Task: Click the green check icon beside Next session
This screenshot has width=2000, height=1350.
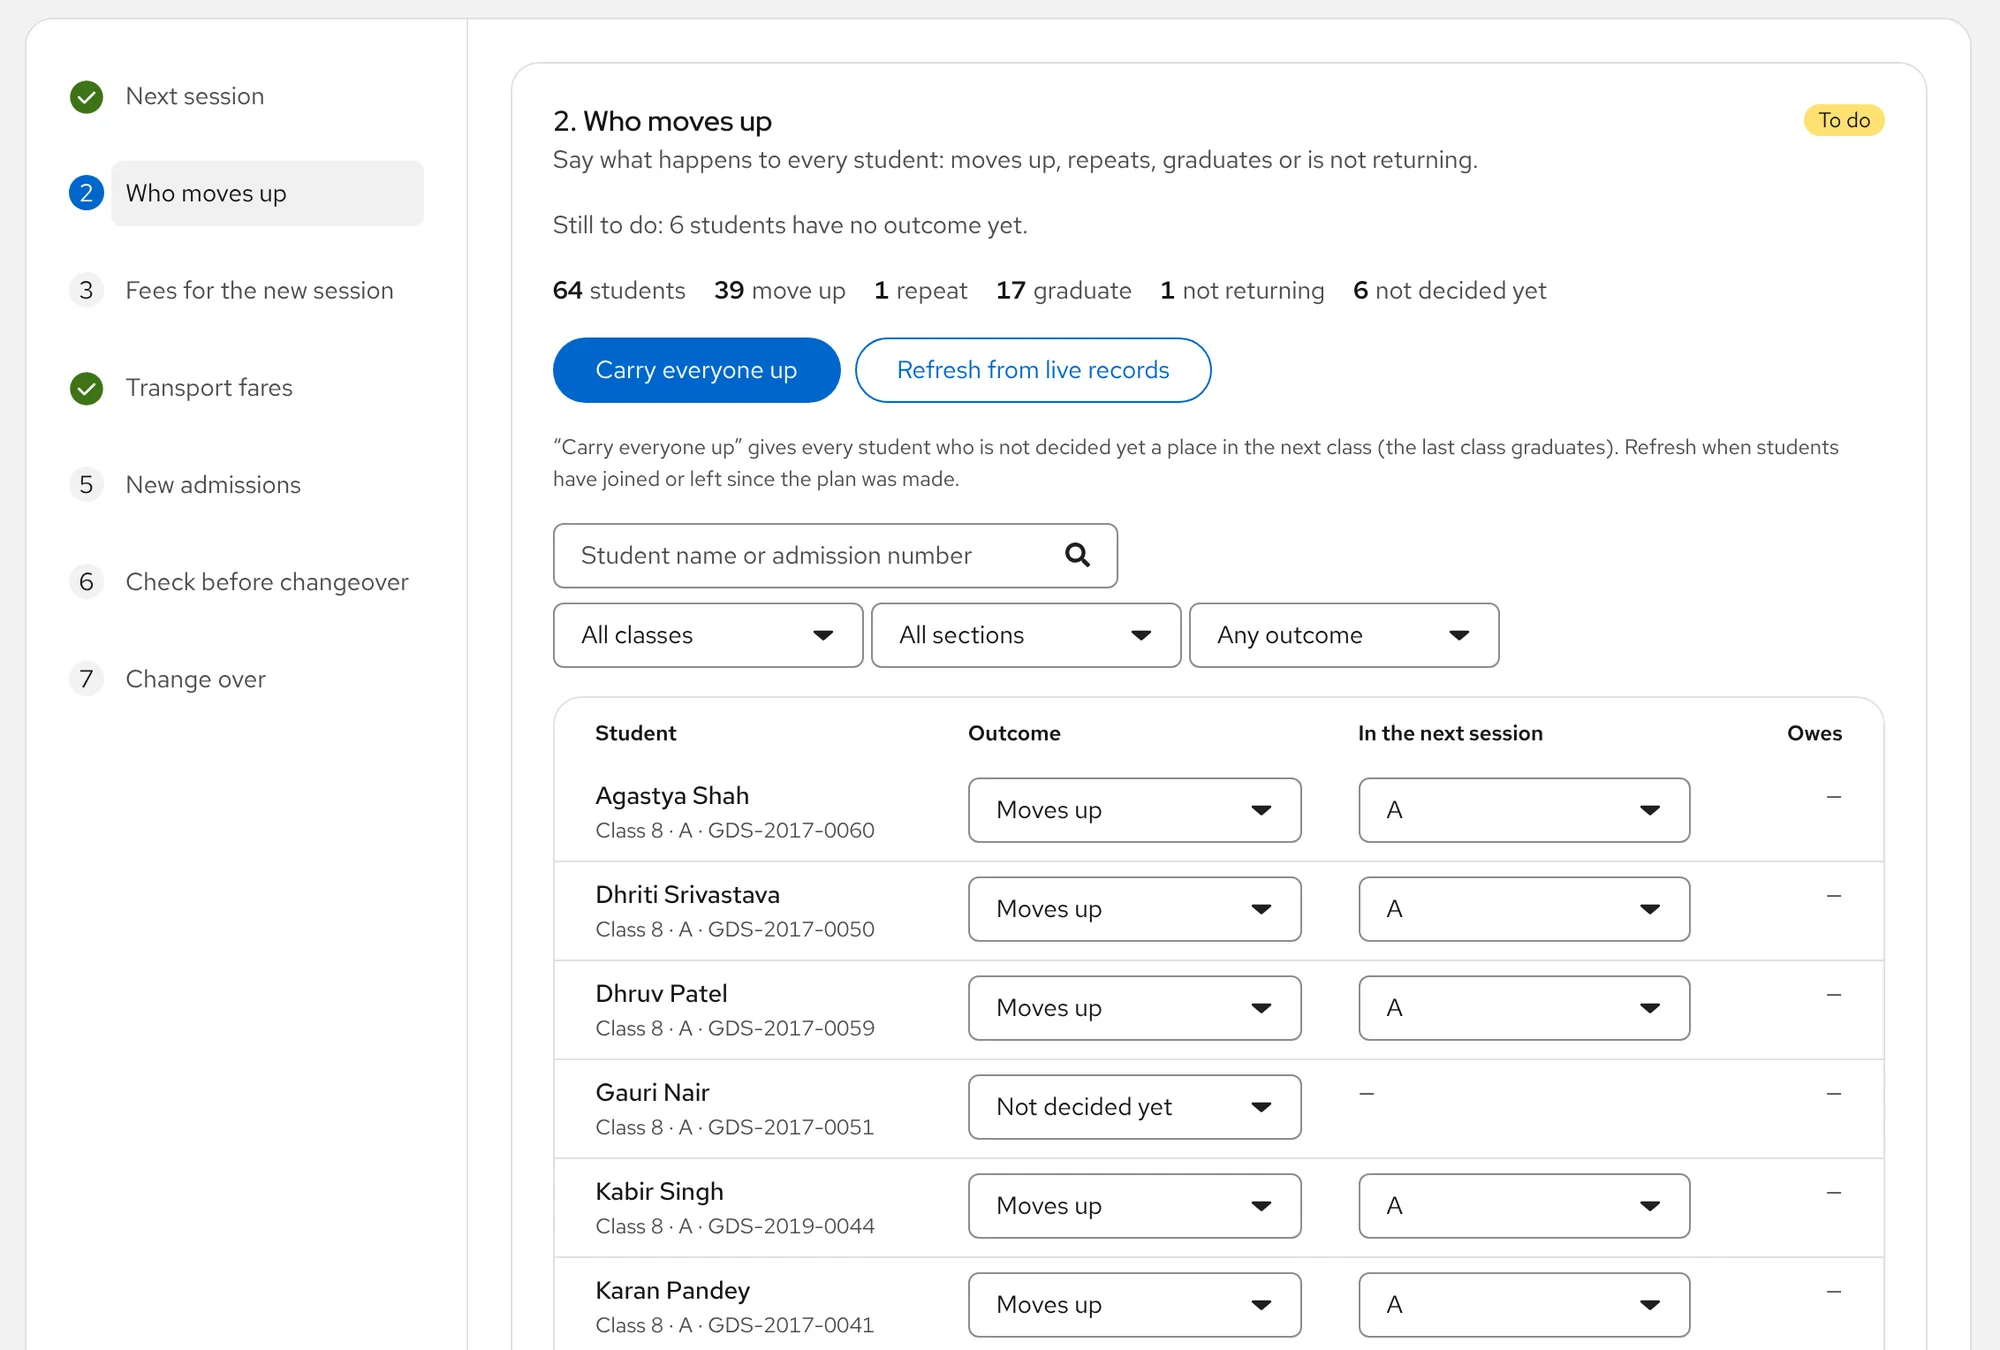Action: (87, 97)
